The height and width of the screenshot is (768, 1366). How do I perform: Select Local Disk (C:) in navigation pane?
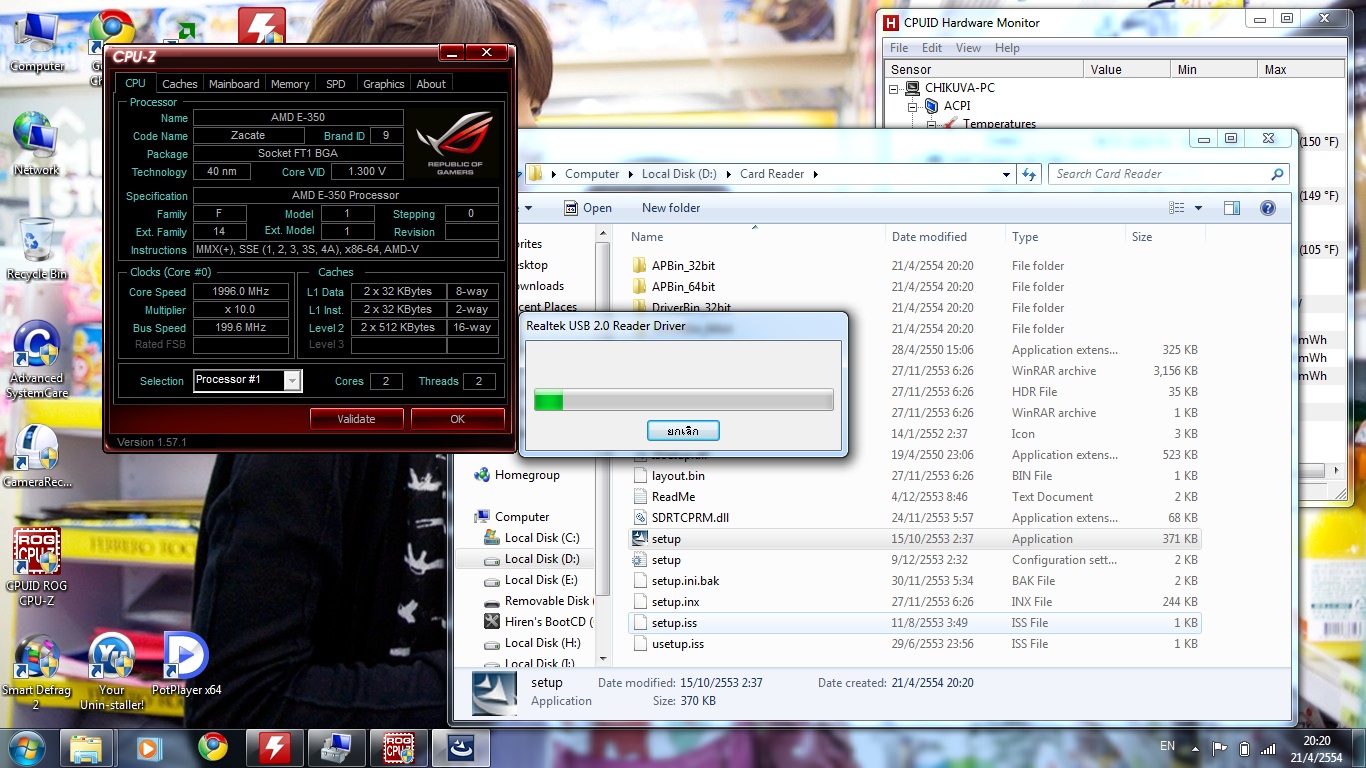coord(541,538)
